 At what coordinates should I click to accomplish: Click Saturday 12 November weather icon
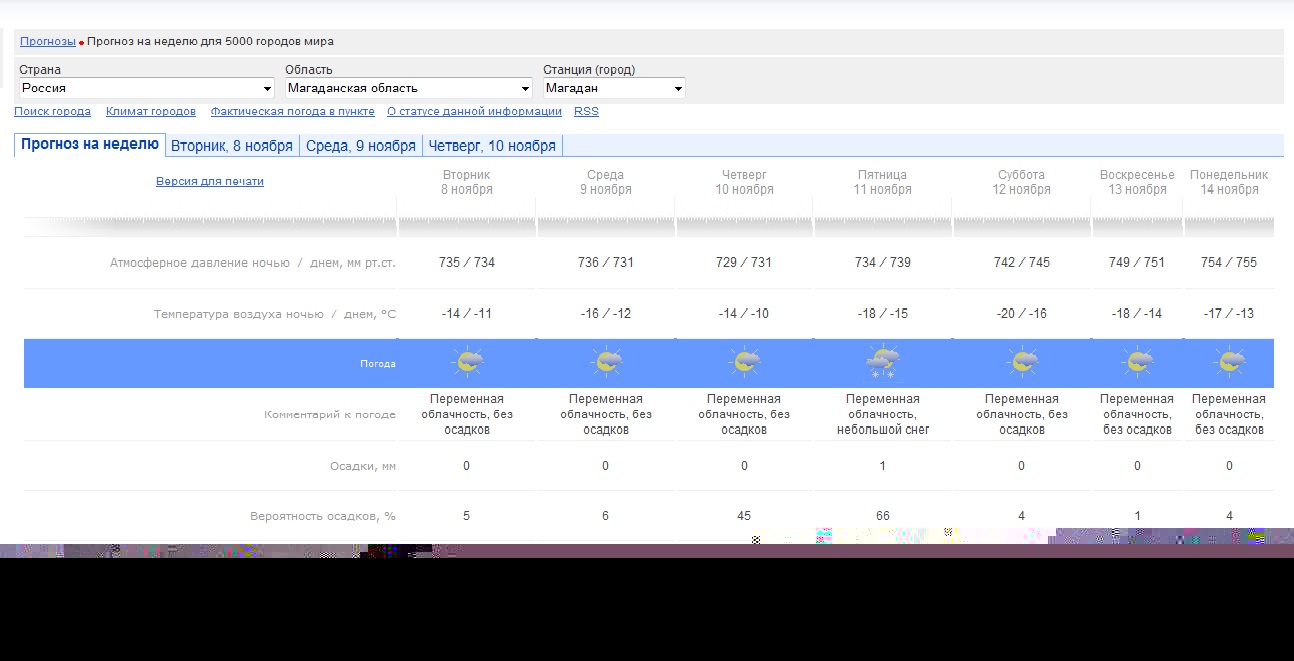pos(1021,362)
